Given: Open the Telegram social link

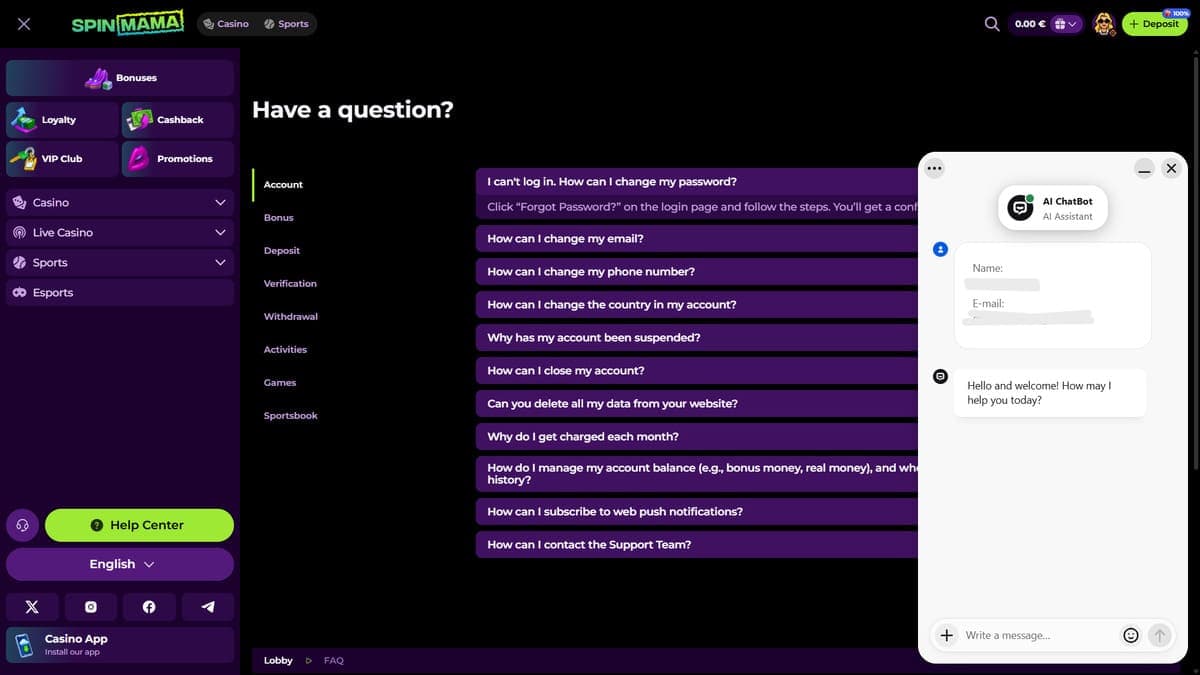Looking at the screenshot, I should click(x=208, y=607).
